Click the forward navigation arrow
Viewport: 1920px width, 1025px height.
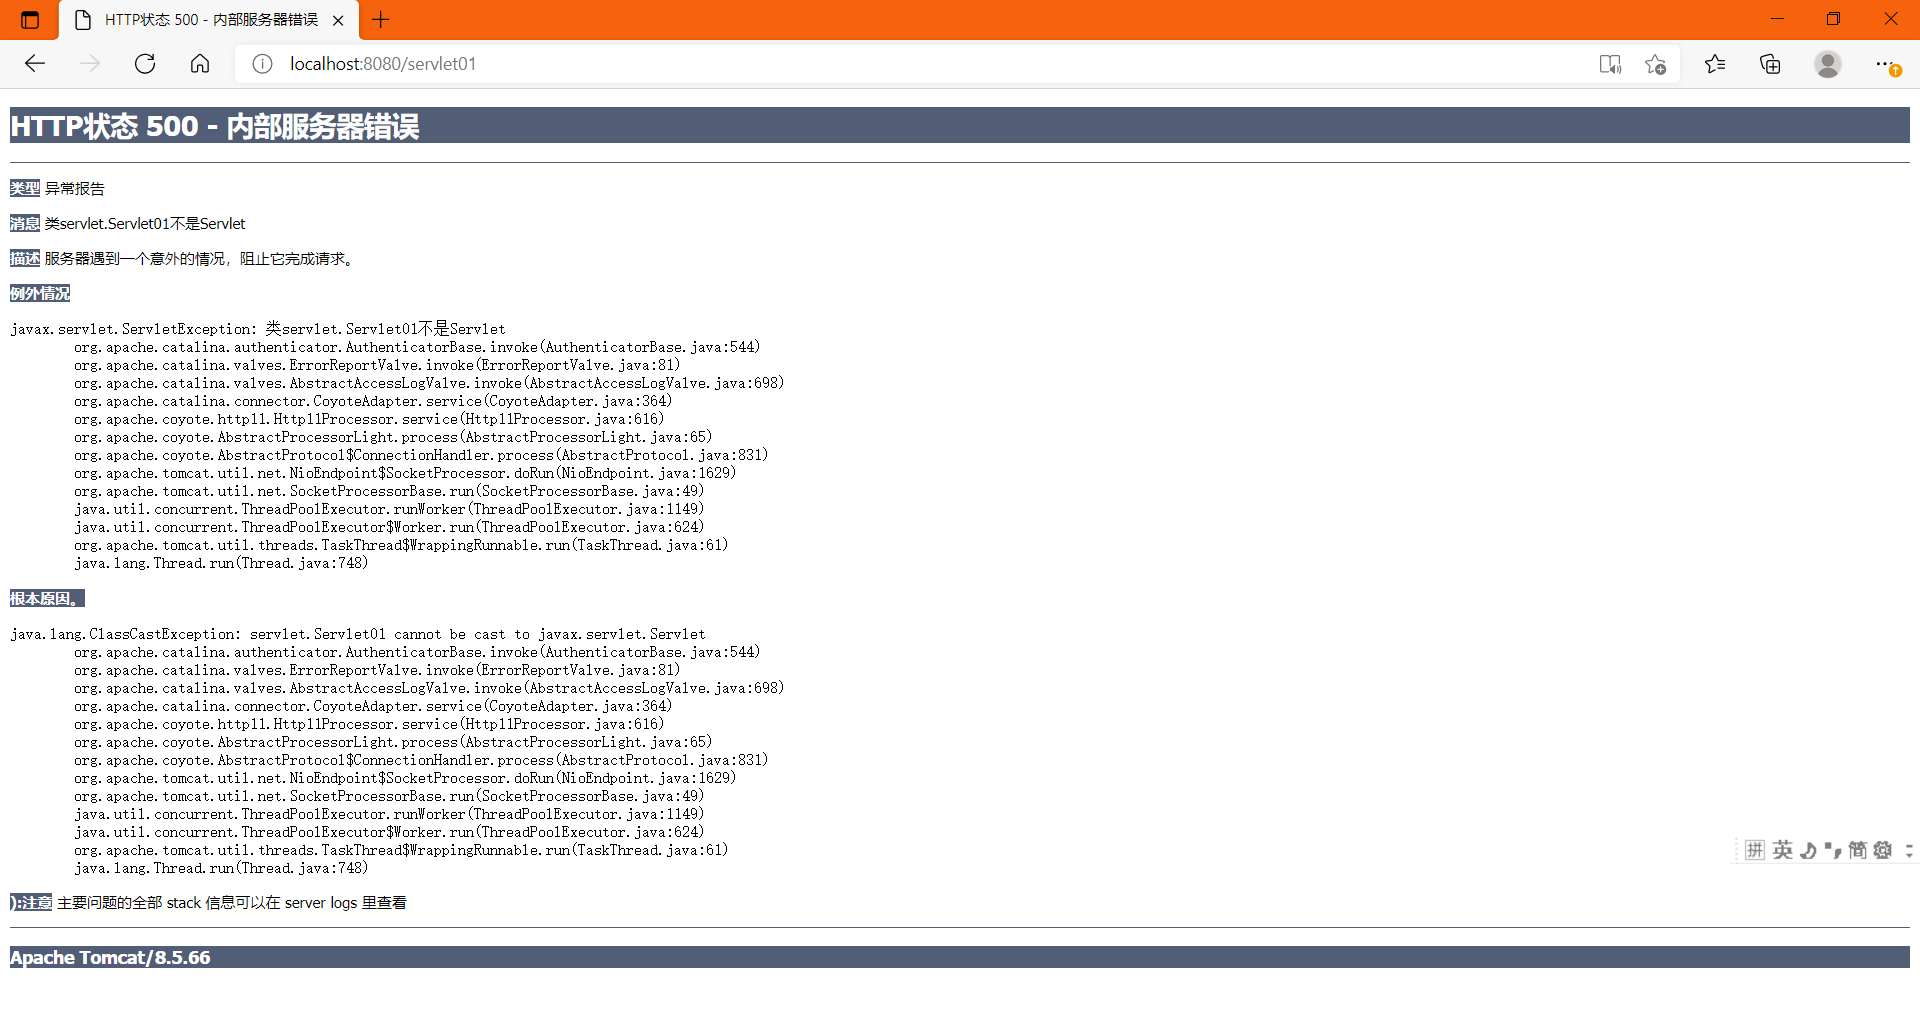point(90,64)
